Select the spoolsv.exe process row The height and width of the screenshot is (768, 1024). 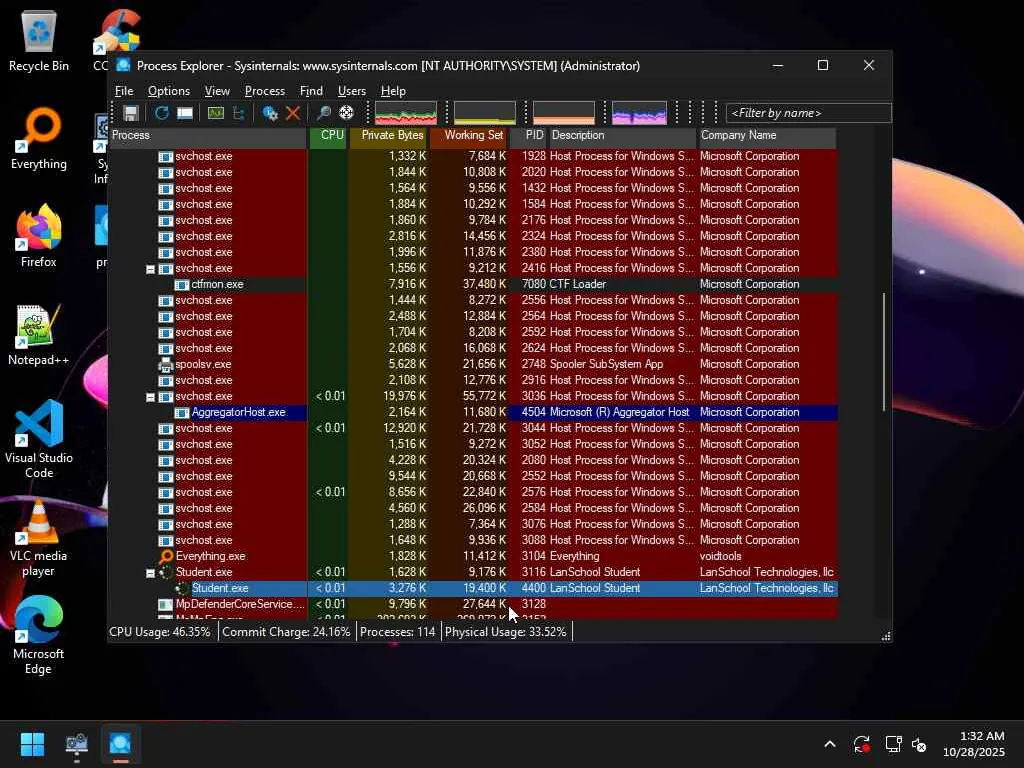pos(473,364)
